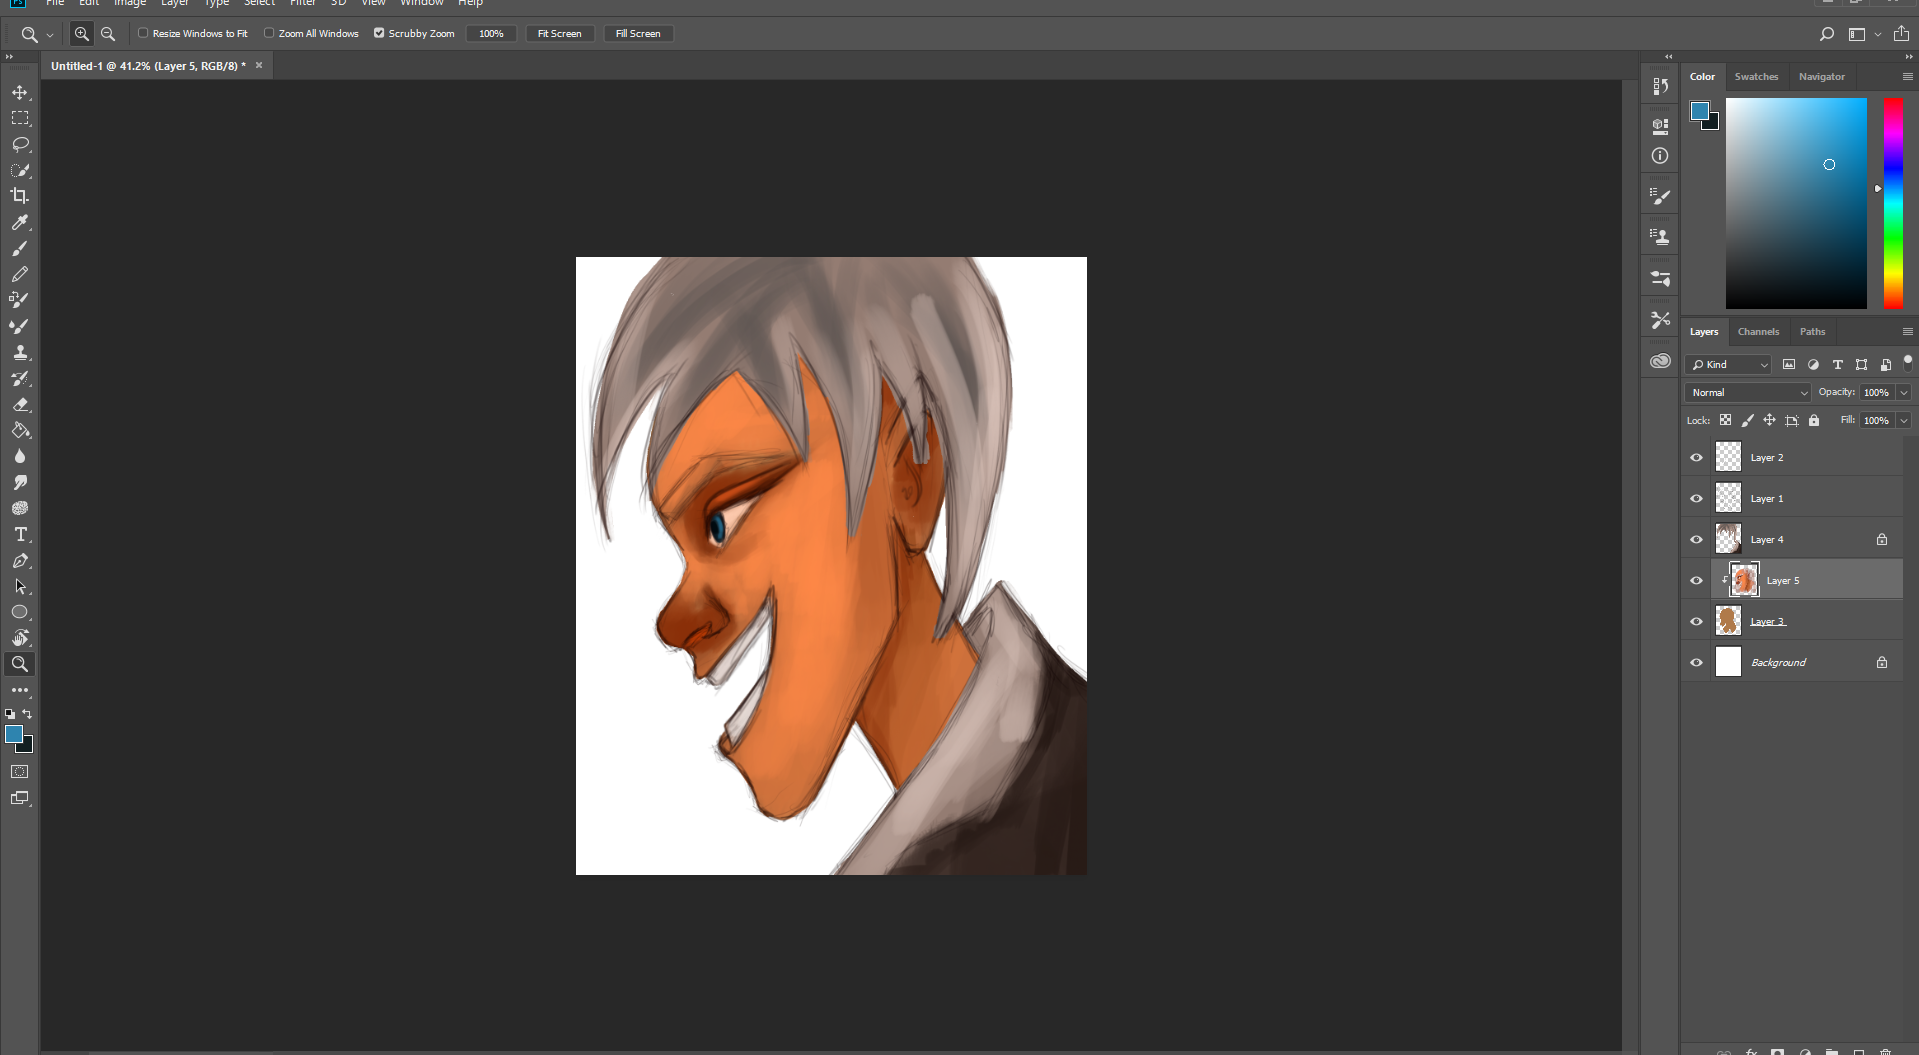This screenshot has height=1055, width=1919.
Task: Open the Layers panel options menu
Action: point(1907,332)
